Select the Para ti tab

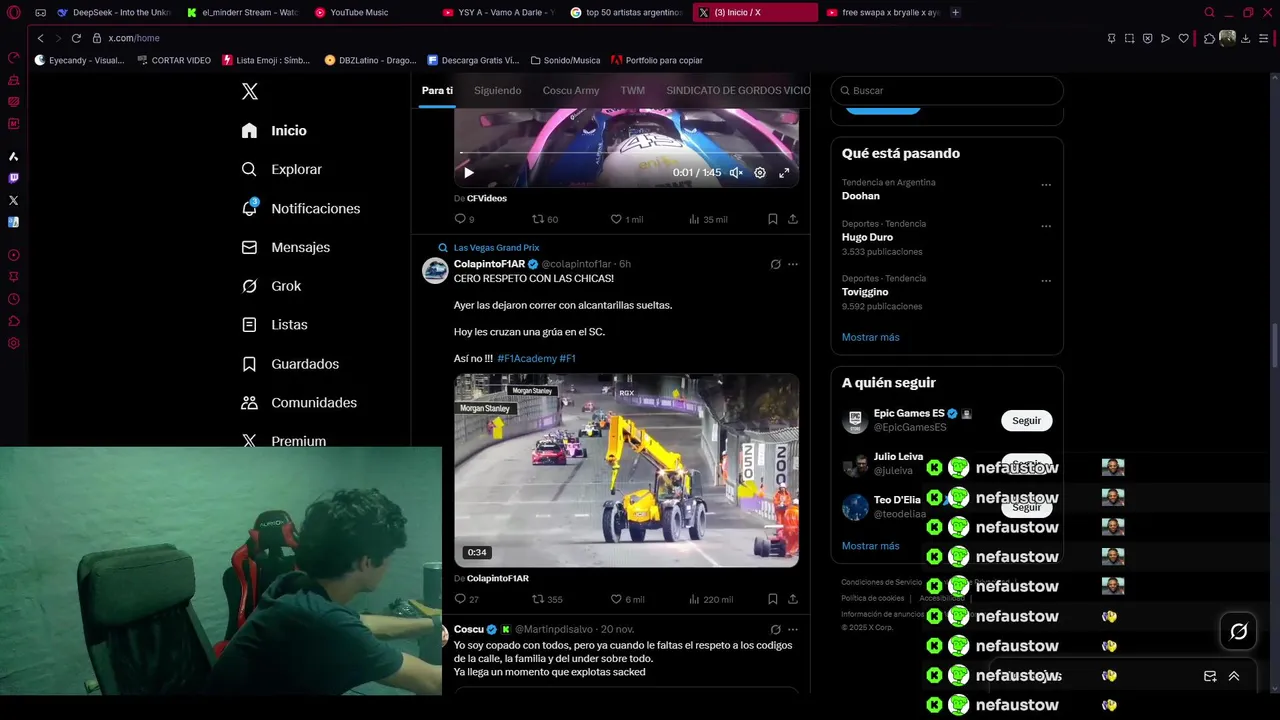(437, 90)
